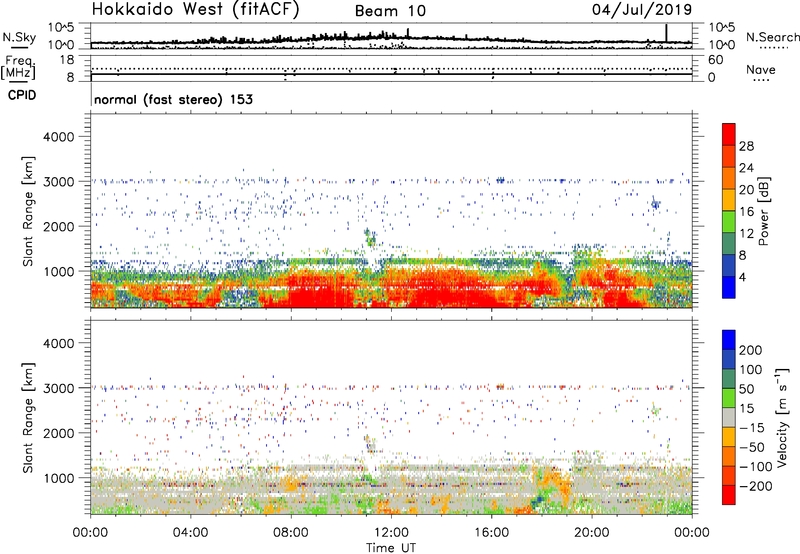Click the 'N.Search' legend label
The image size is (800, 554).
772,37
